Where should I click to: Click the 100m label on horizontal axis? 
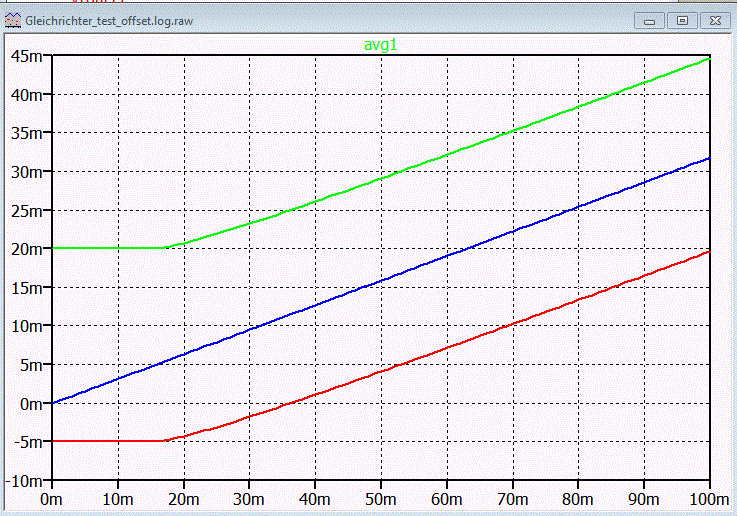tap(709, 499)
